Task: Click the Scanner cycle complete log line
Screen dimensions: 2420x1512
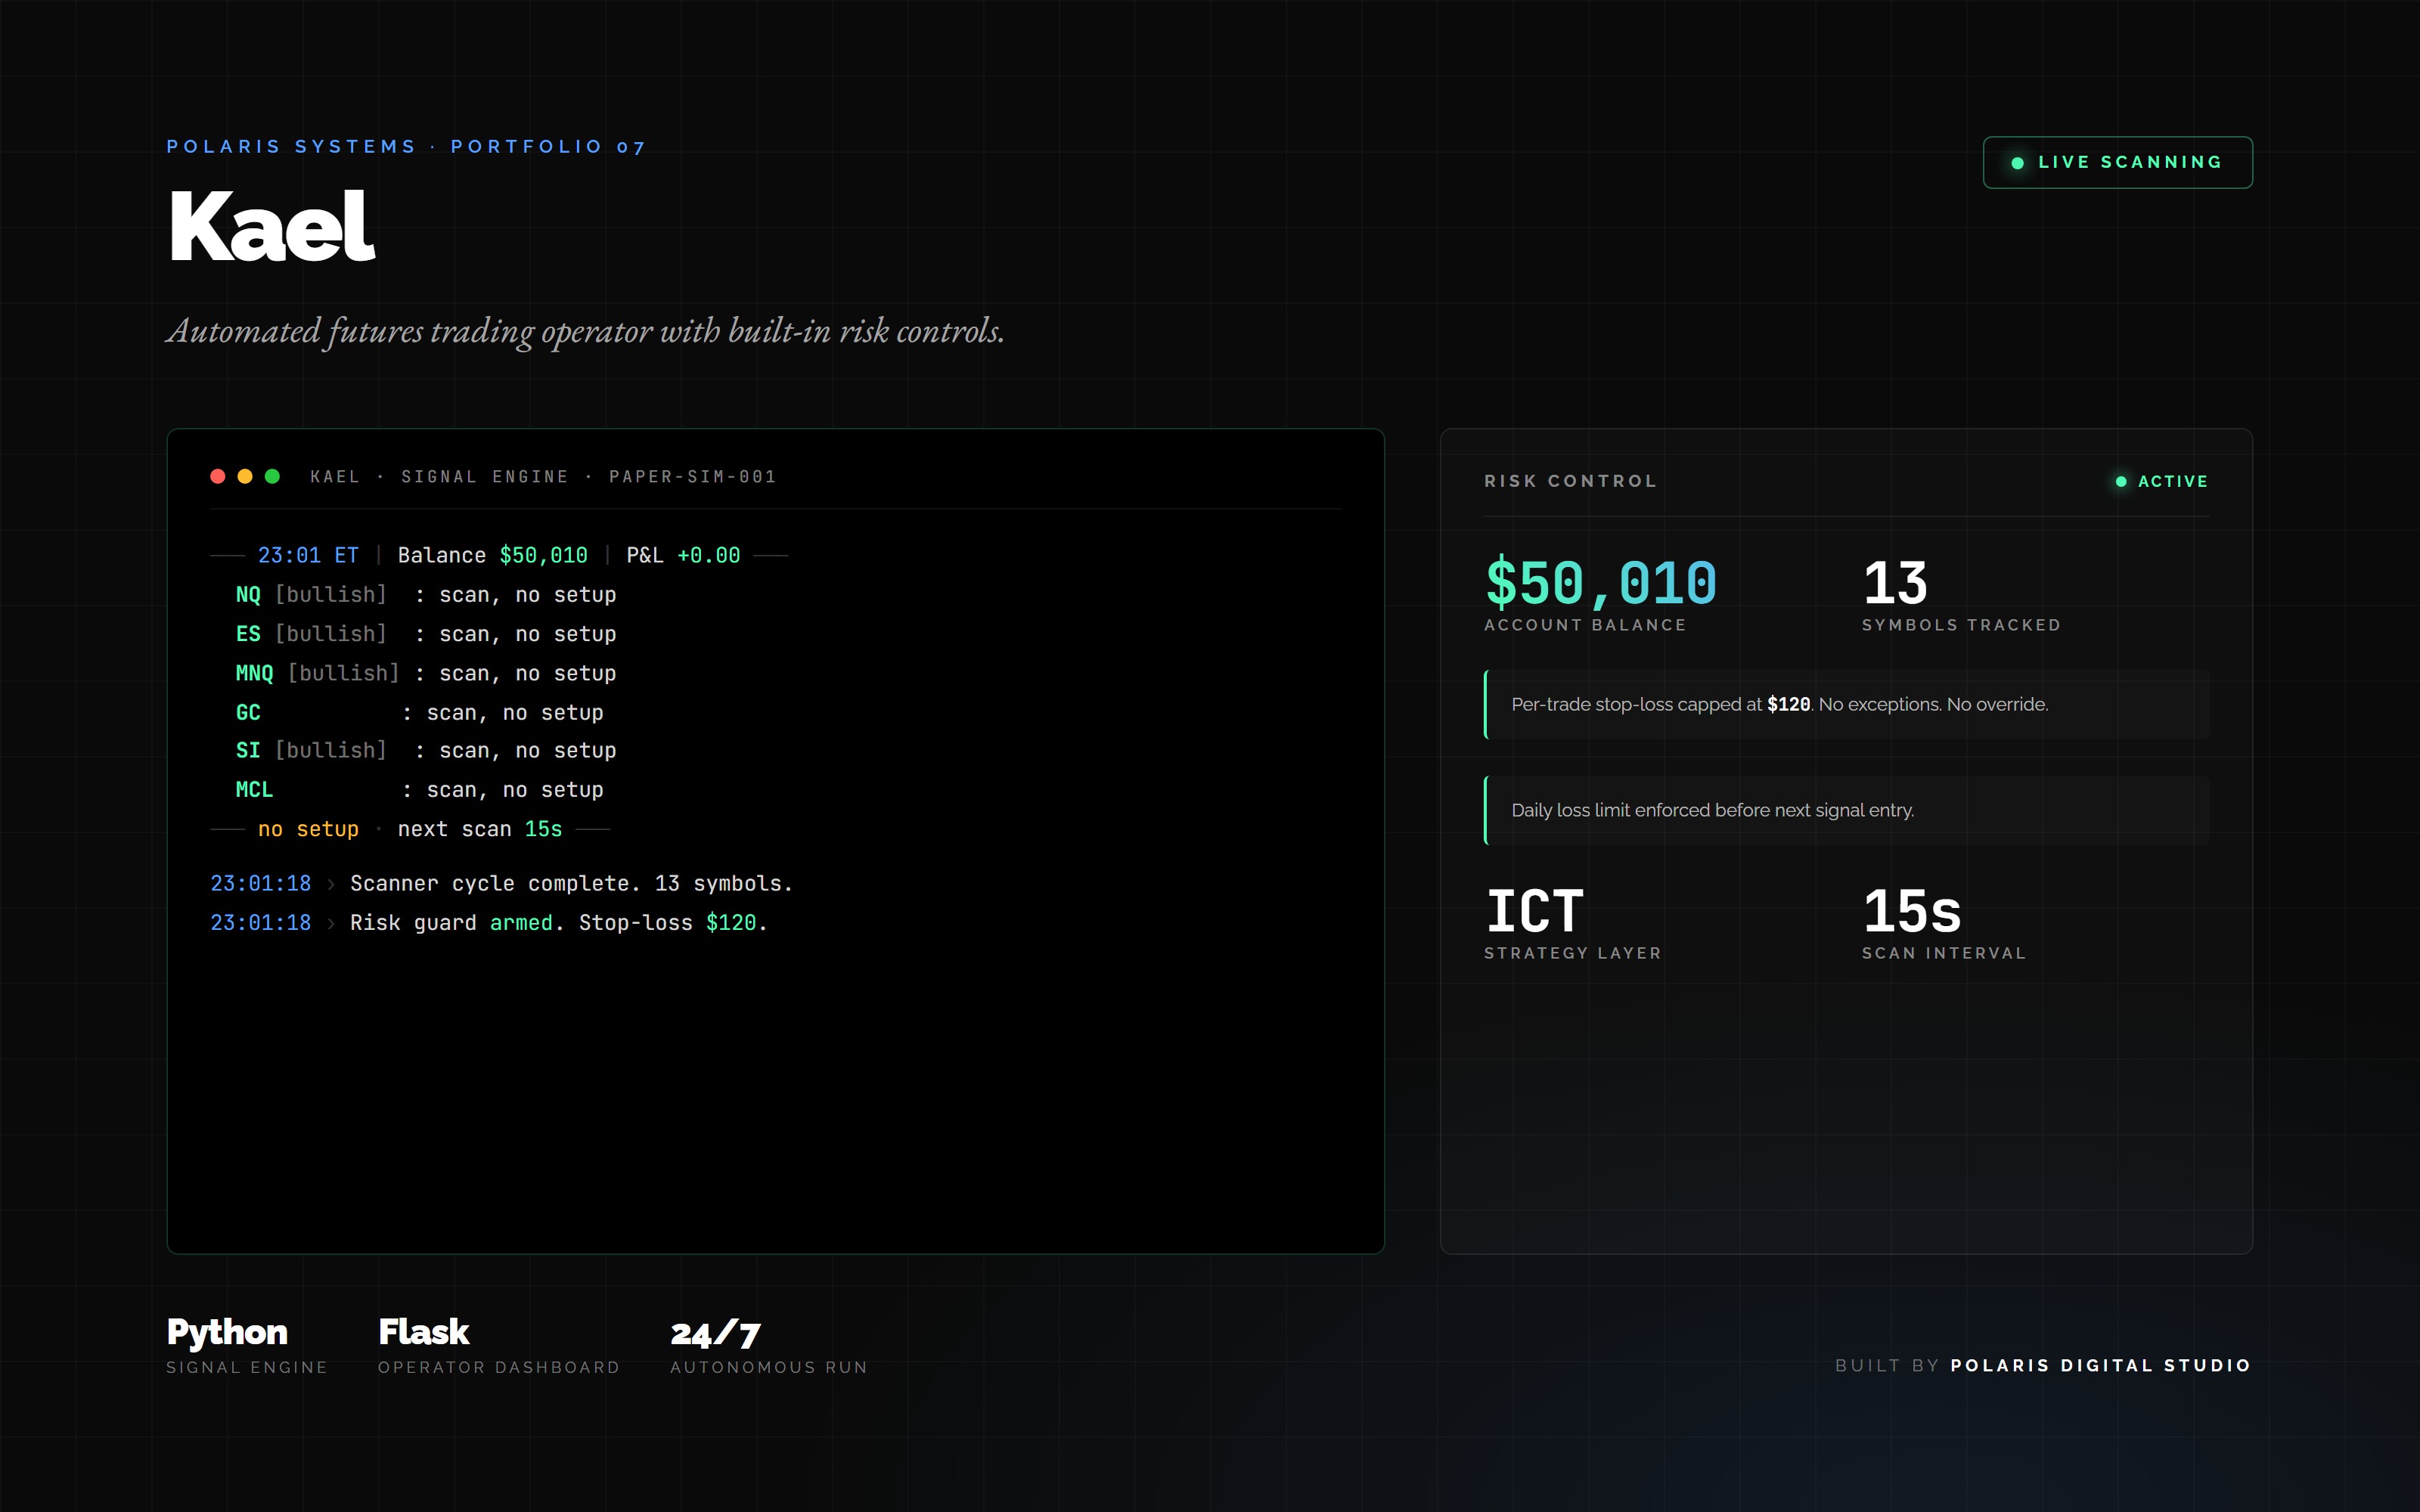Action: click(x=501, y=884)
